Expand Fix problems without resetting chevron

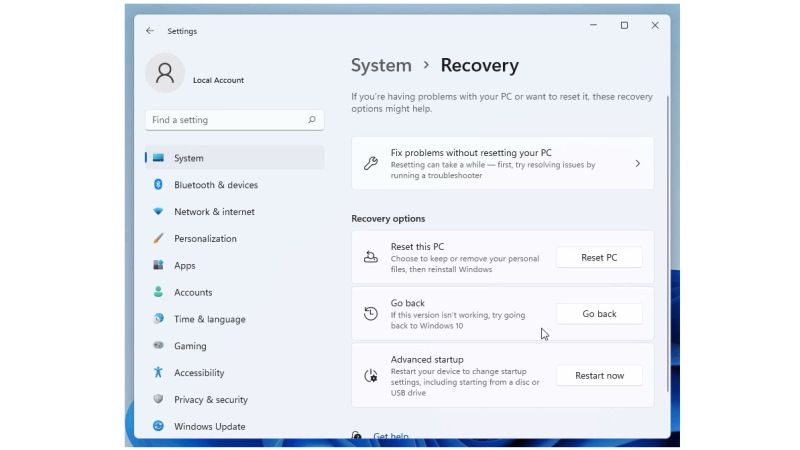click(x=638, y=163)
